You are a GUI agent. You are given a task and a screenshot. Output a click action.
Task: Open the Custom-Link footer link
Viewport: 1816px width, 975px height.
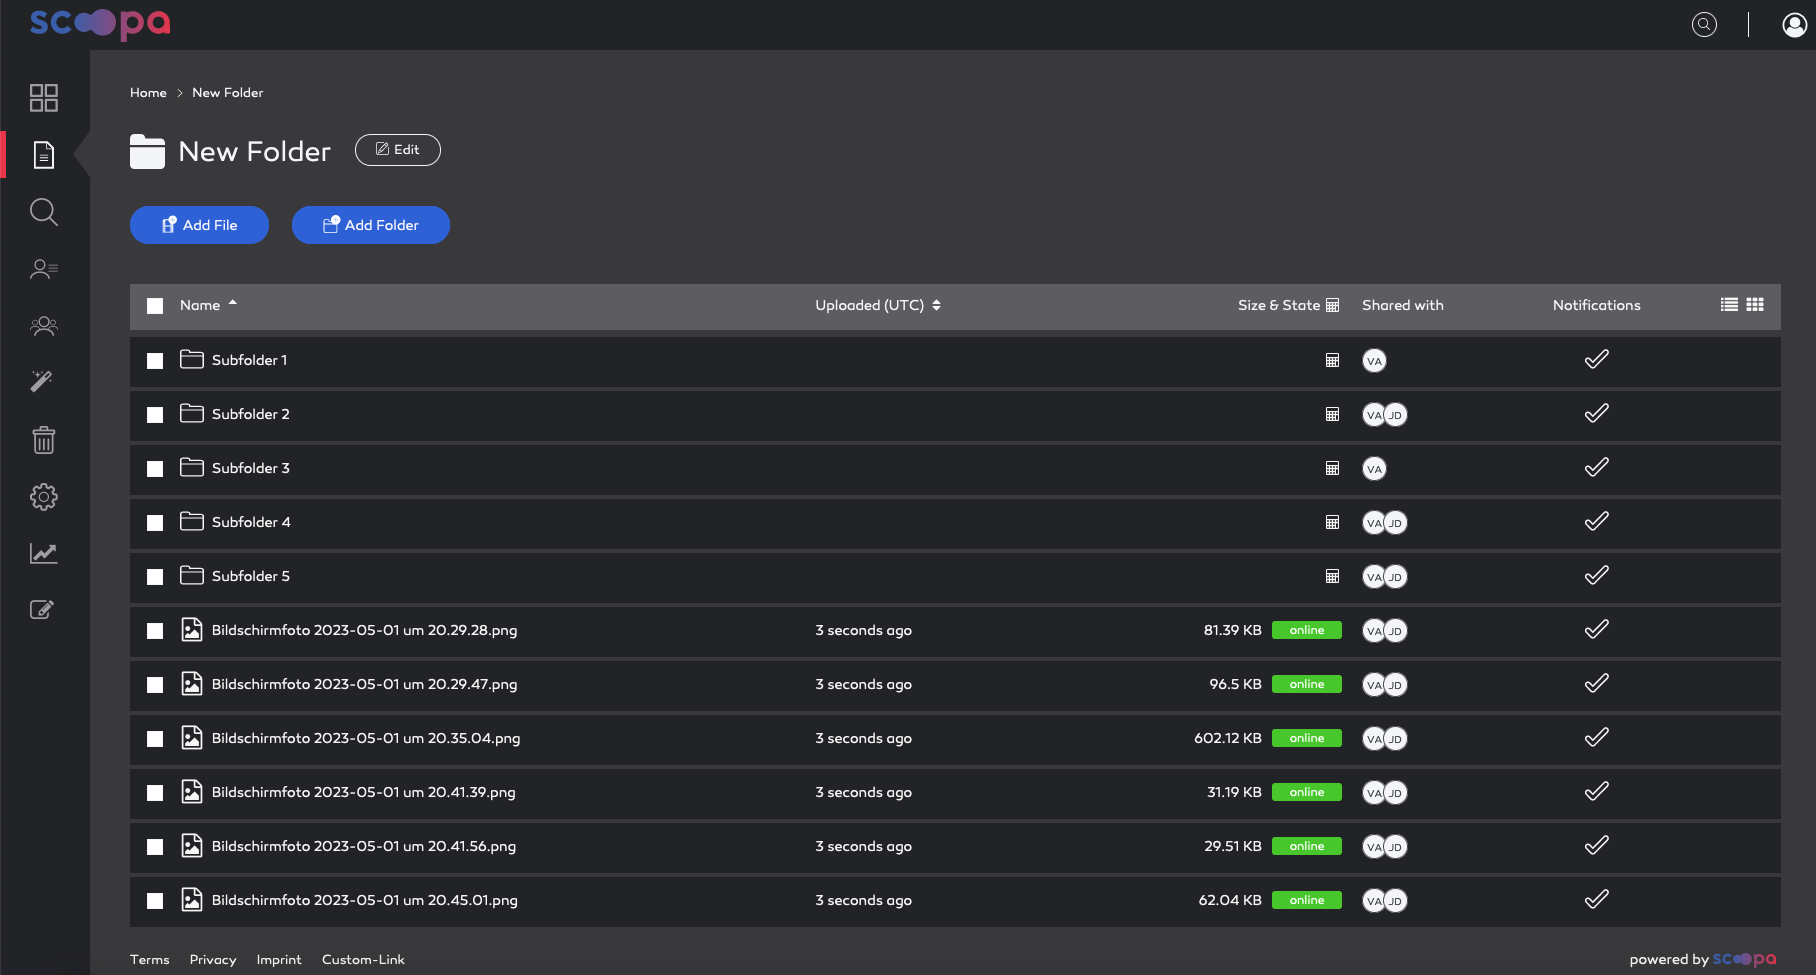click(363, 960)
